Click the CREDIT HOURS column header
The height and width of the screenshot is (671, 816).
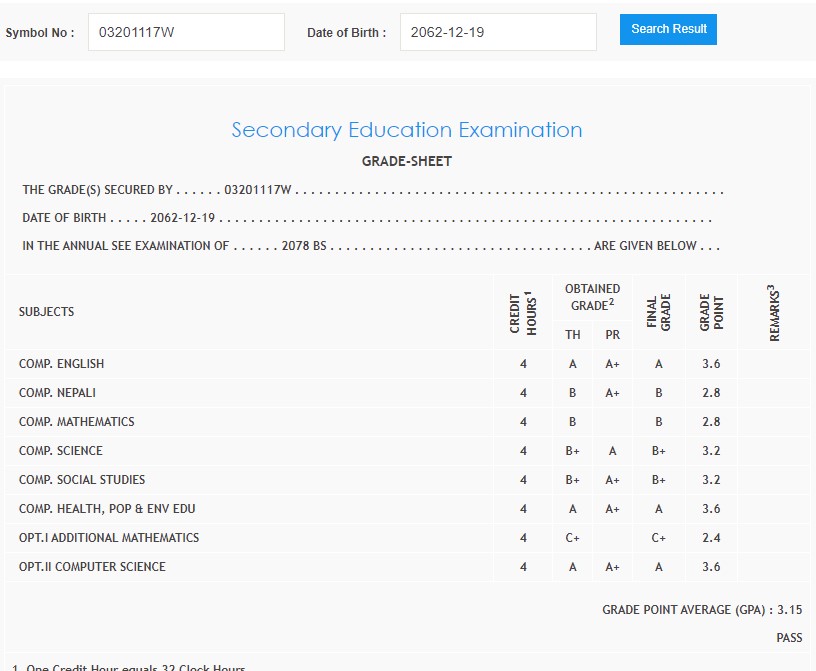click(523, 312)
